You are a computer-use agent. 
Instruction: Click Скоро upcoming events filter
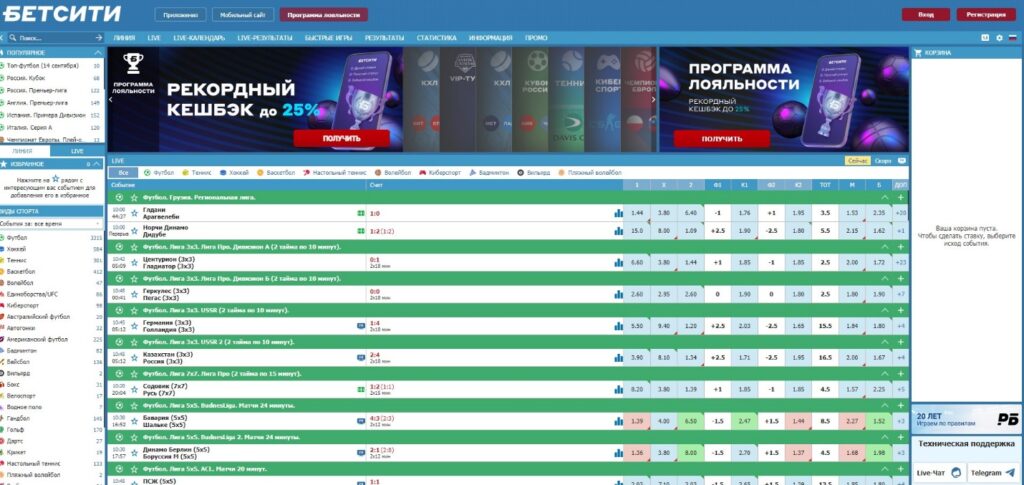[x=882, y=161]
